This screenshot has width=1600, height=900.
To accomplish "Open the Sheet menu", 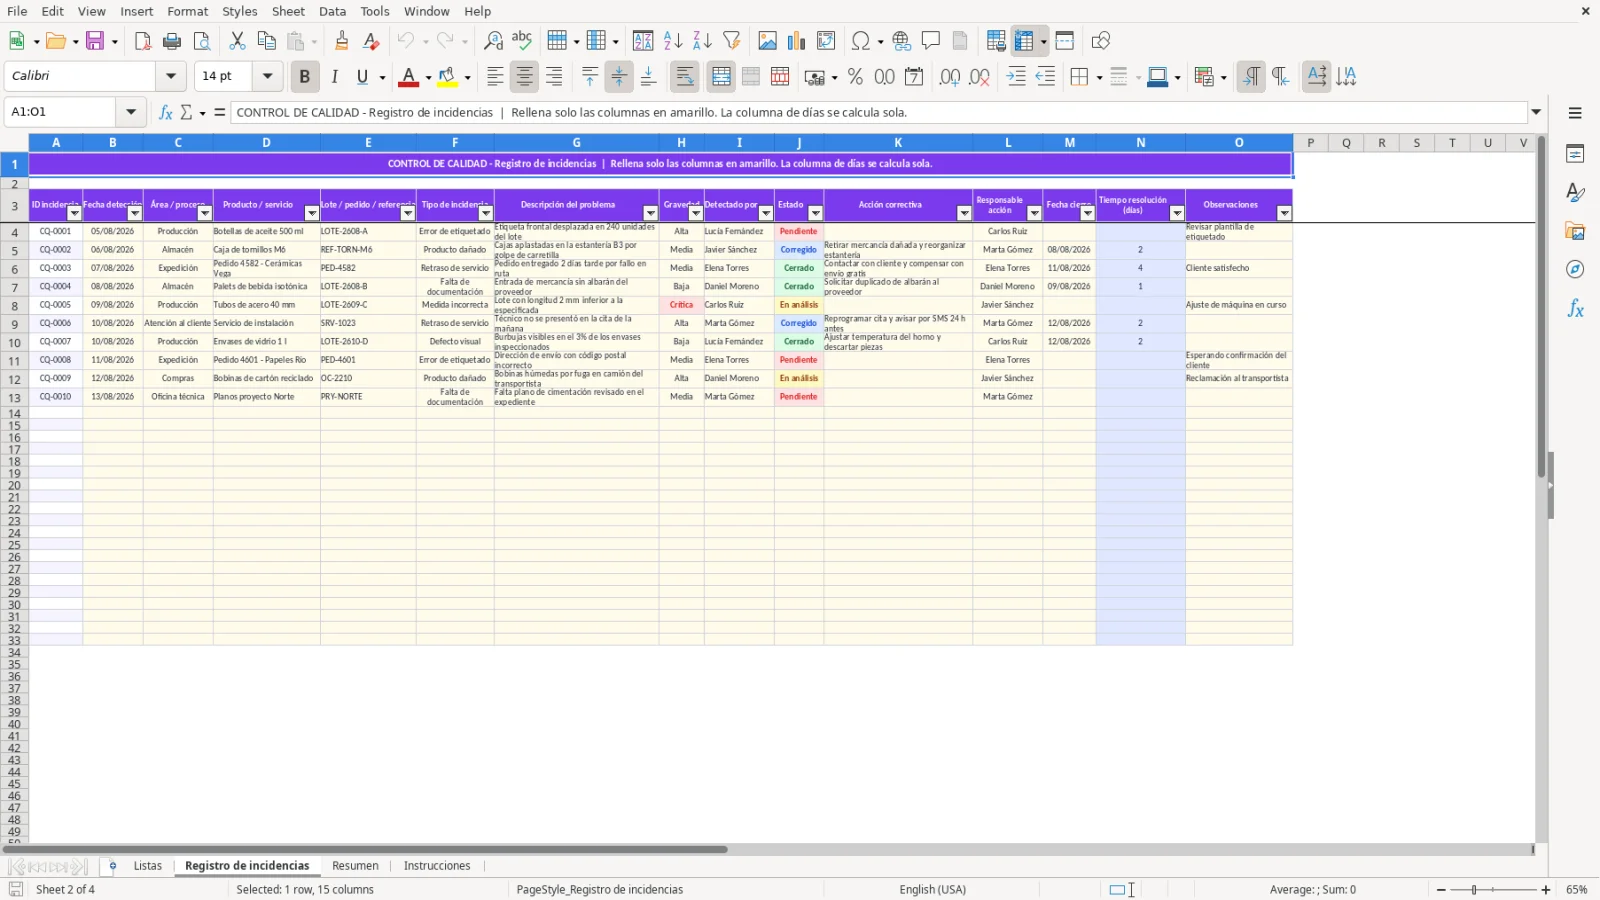I will [x=288, y=11].
